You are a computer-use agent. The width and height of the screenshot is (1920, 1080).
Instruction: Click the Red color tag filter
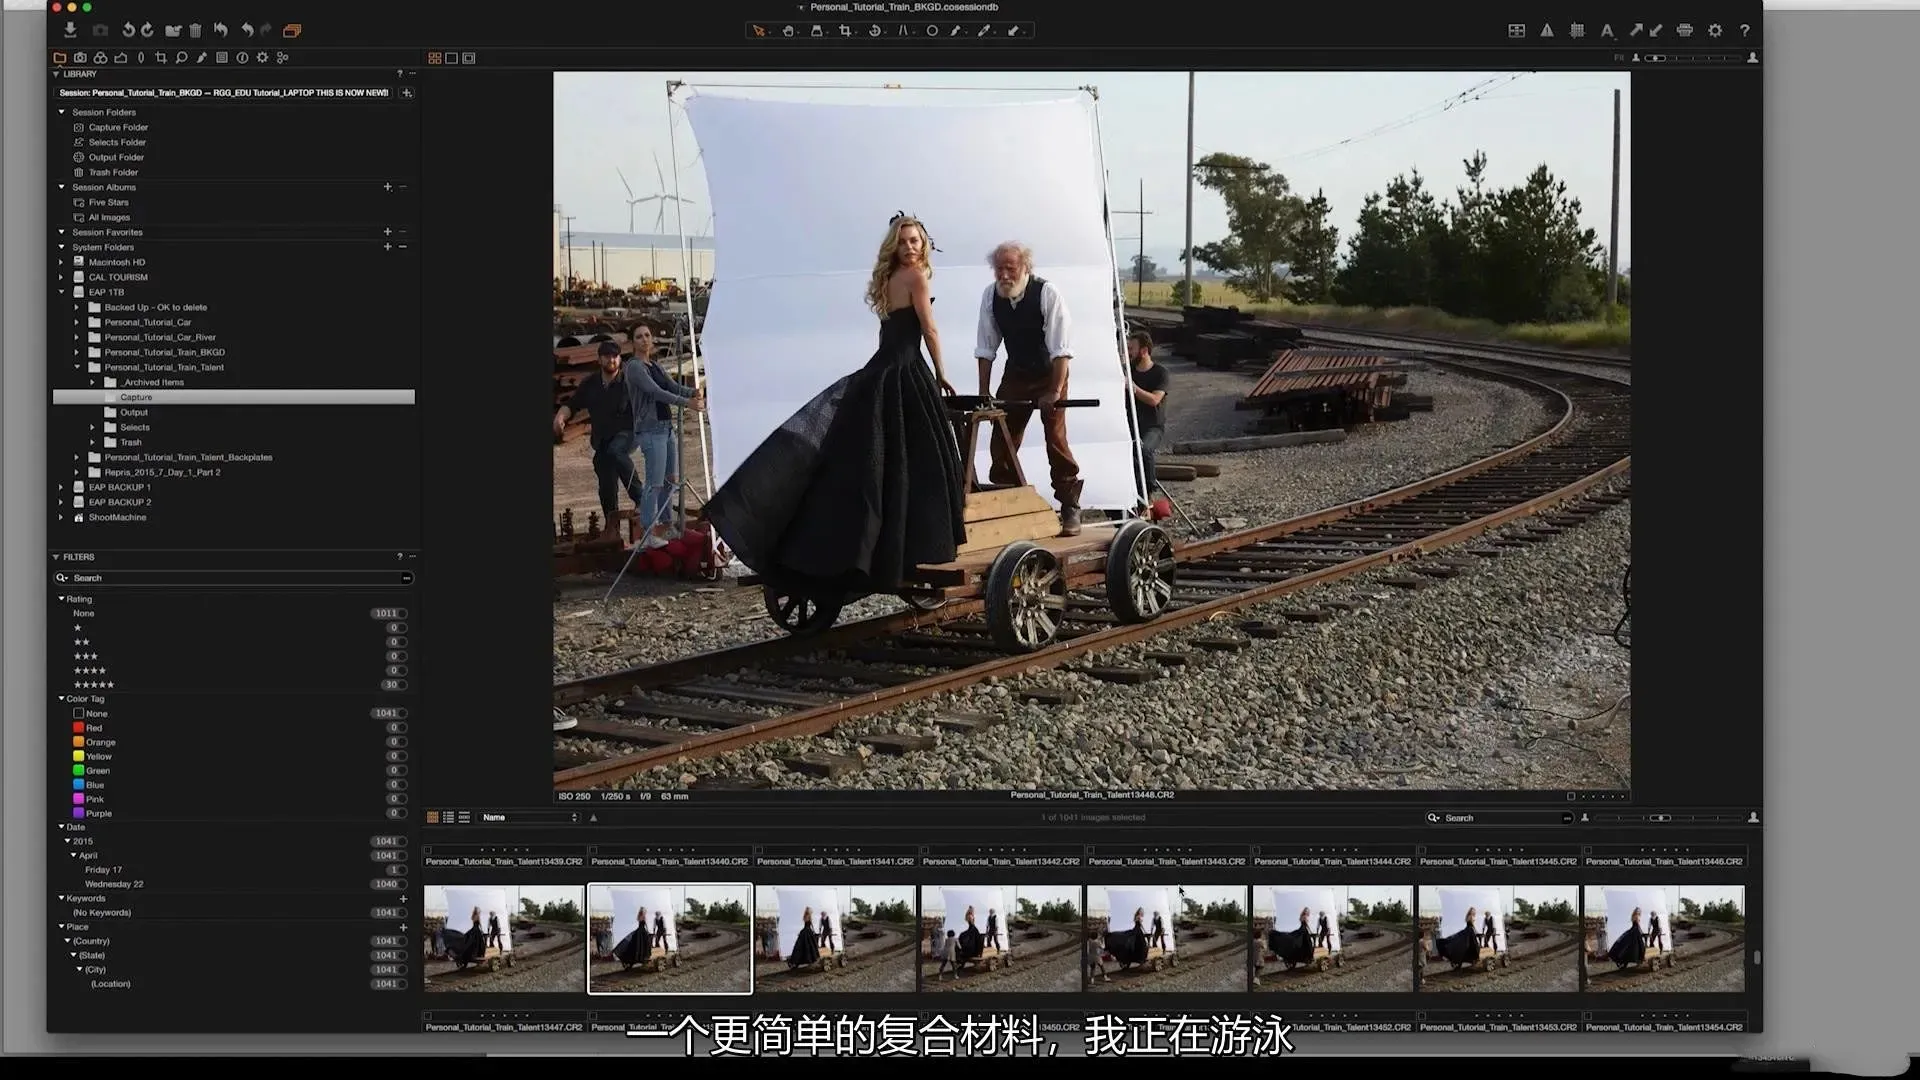pyautogui.click(x=93, y=728)
